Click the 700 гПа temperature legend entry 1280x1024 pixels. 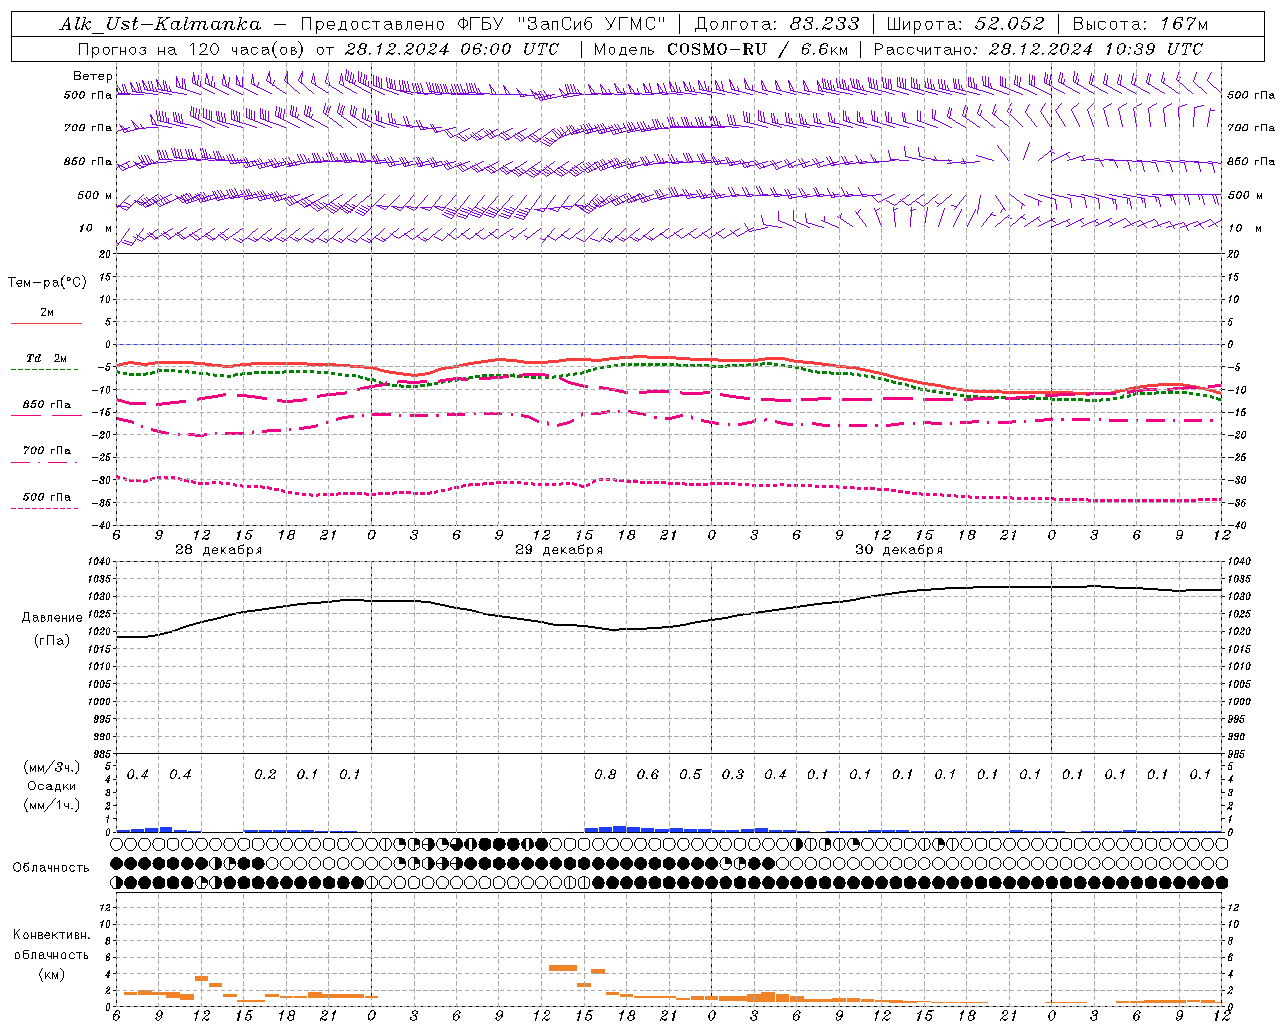pyautogui.click(x=47, y=451)
